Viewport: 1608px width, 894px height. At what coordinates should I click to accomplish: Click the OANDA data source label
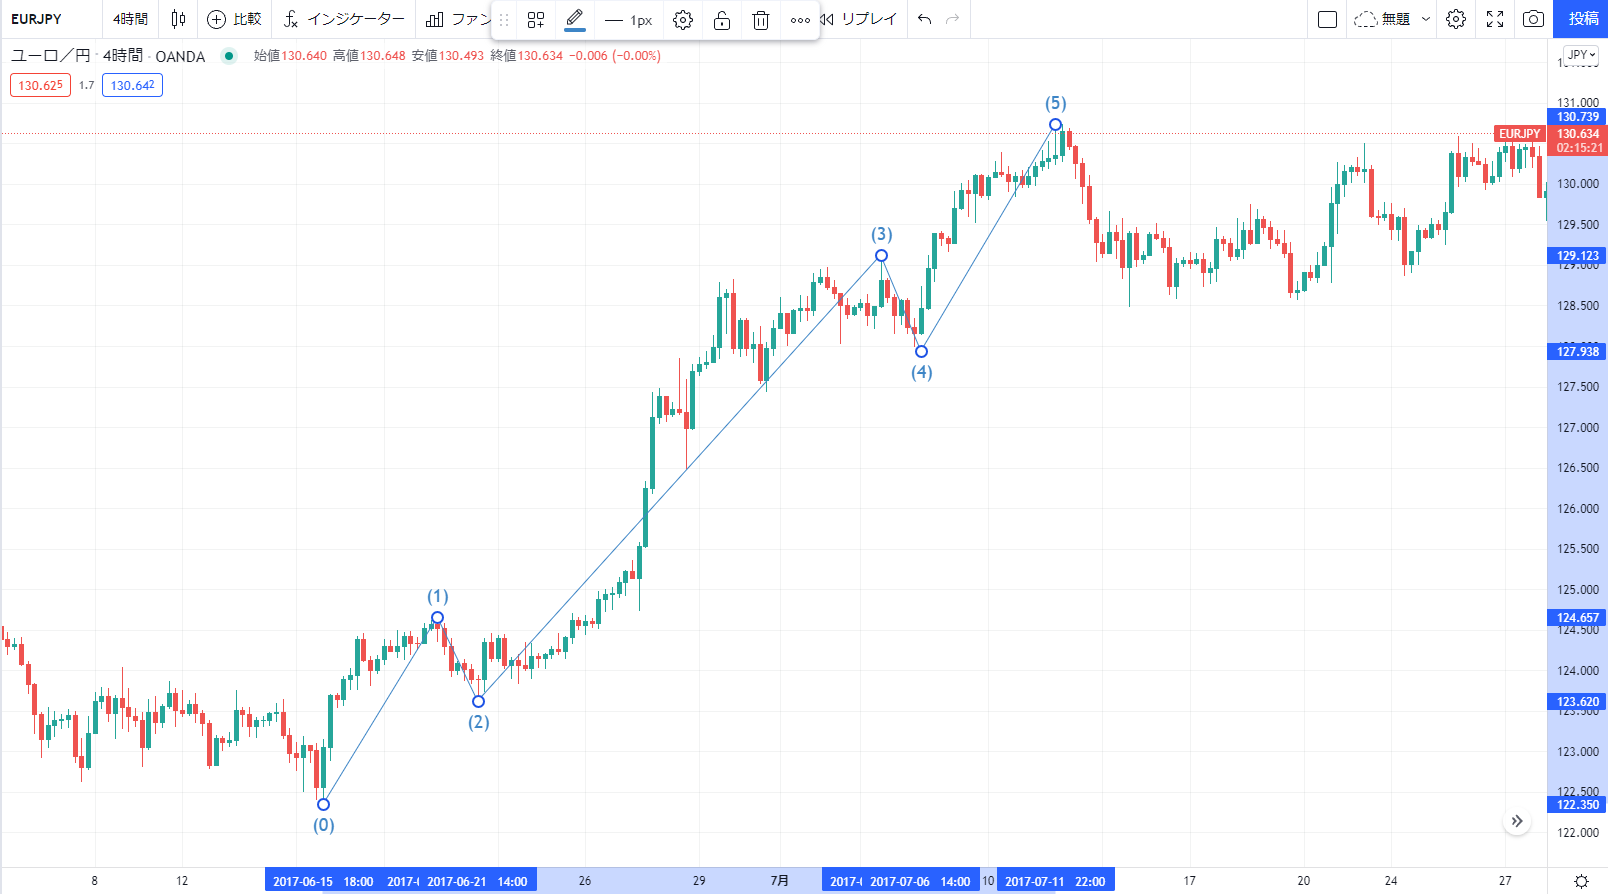pyautogui.click(x=180, y=57)
